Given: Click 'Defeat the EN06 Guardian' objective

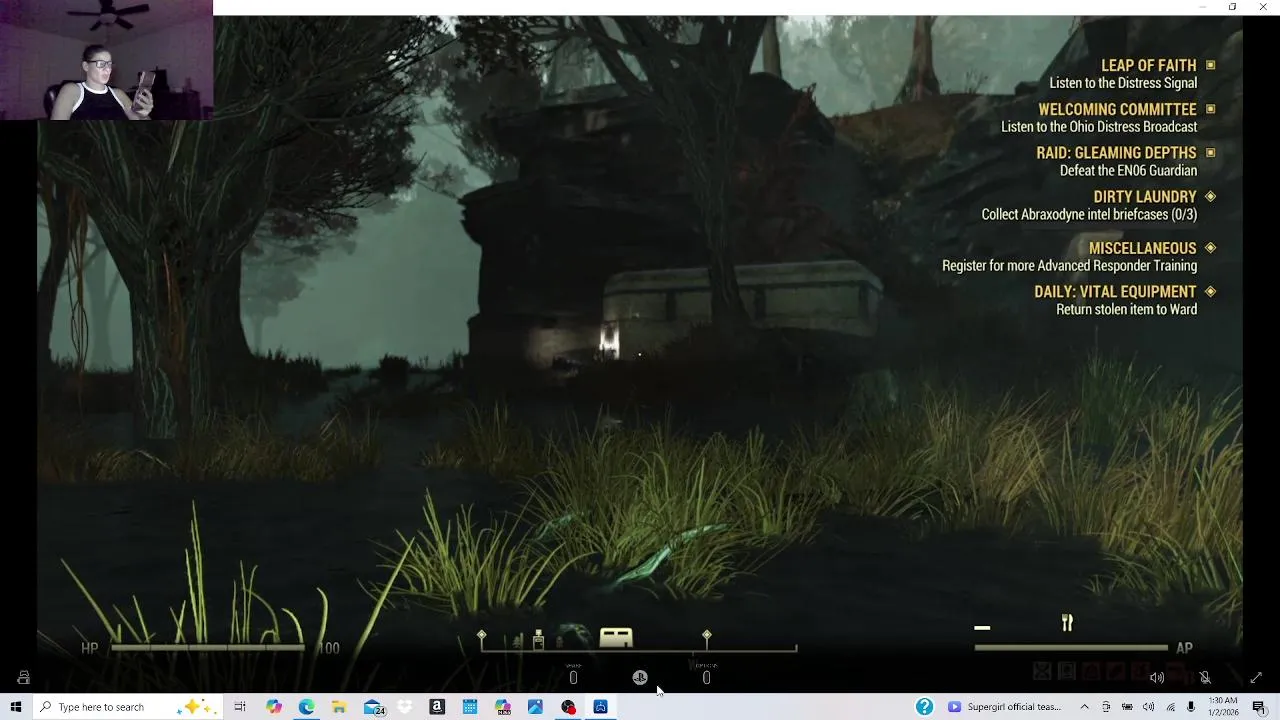Looking at the screenshot, I should click(x=1128, y=171).
